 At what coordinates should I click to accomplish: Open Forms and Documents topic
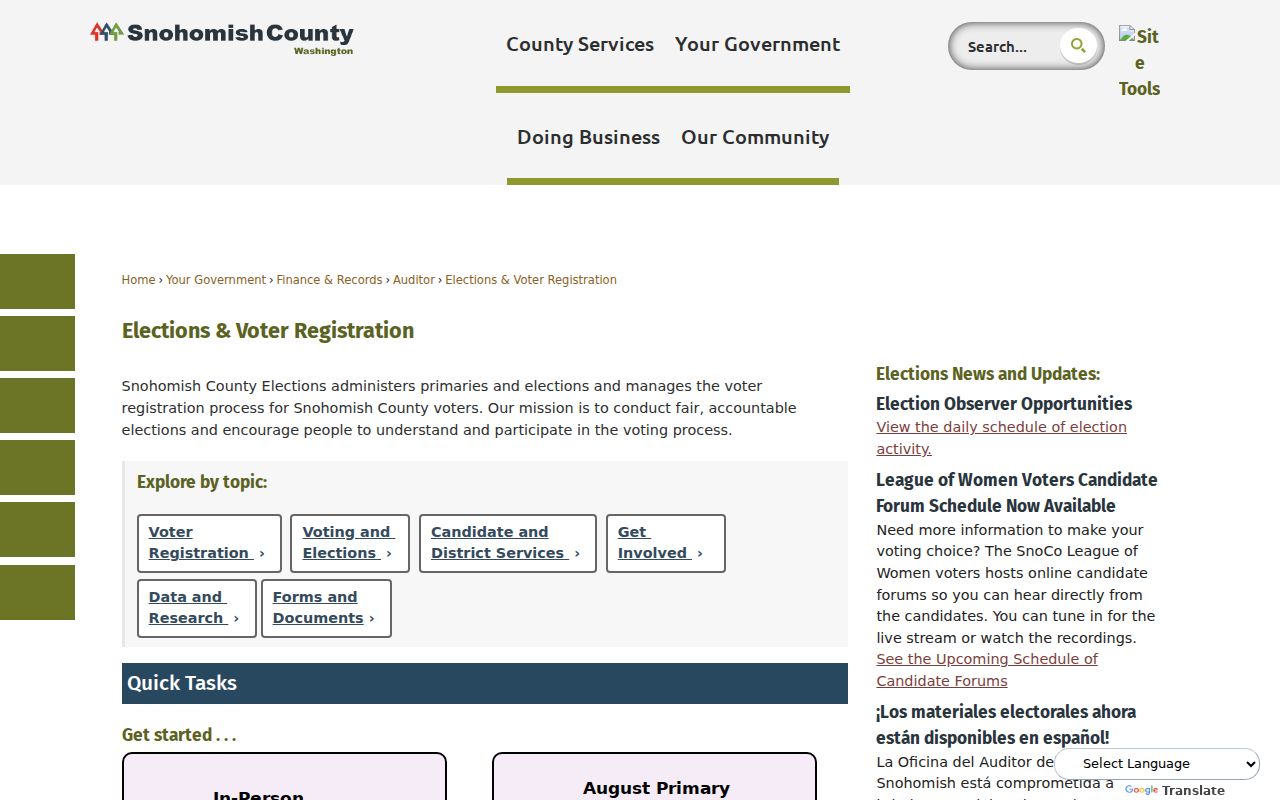pyautogui.click(x=326, y=608)
